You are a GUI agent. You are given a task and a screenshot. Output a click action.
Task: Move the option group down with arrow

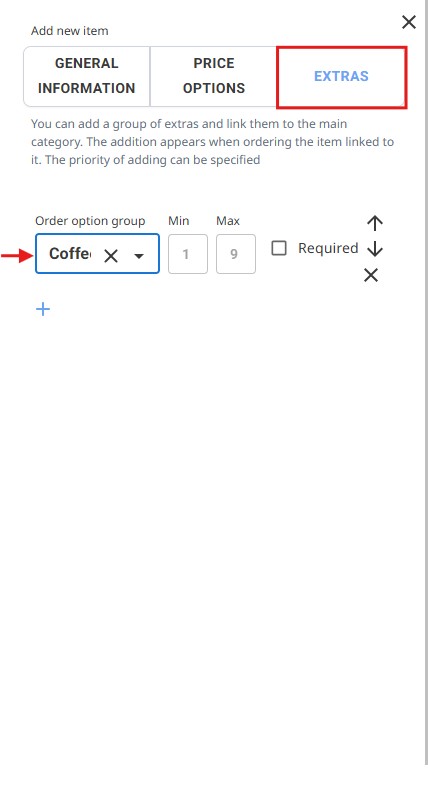(375, 249)
